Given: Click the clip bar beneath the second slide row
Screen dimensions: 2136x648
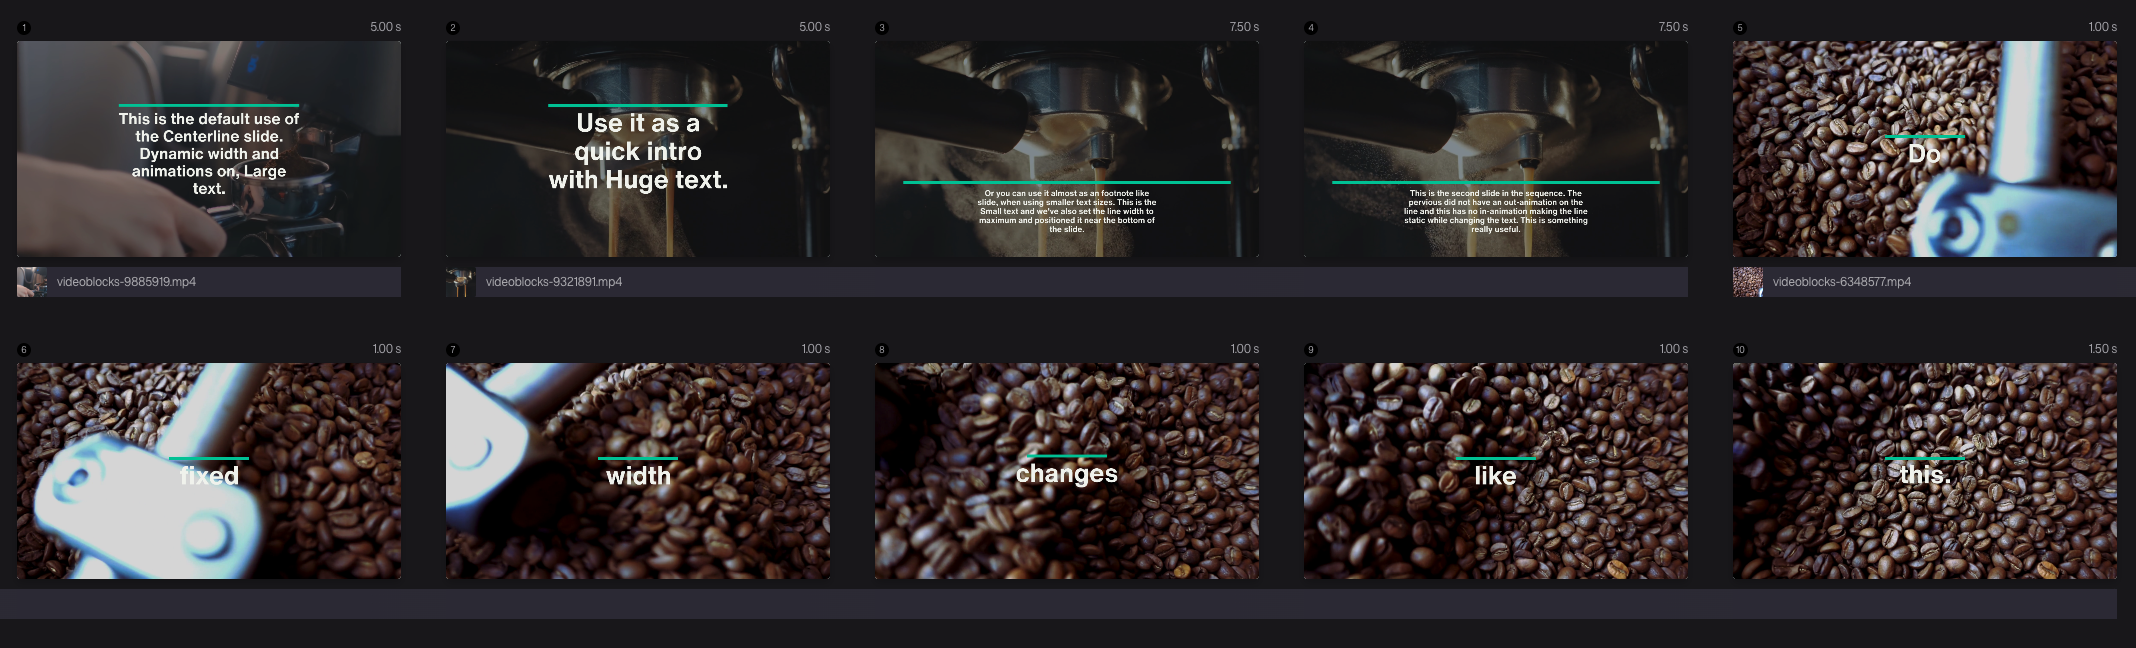Looking at the screenshot, I should click(1058, 604).
